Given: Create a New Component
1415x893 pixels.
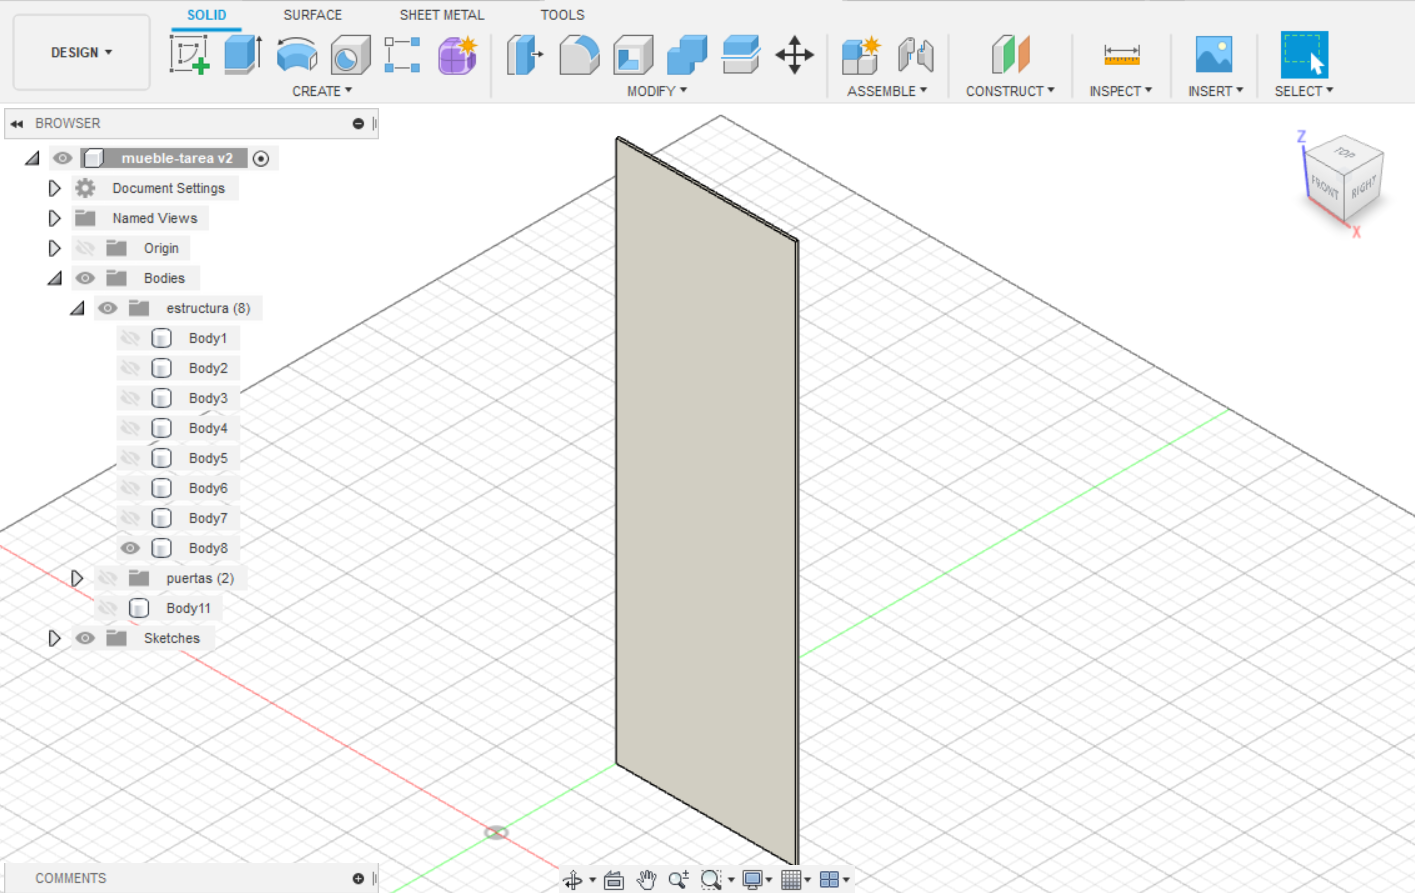Looking at the screenshot, I should [860, 55].
